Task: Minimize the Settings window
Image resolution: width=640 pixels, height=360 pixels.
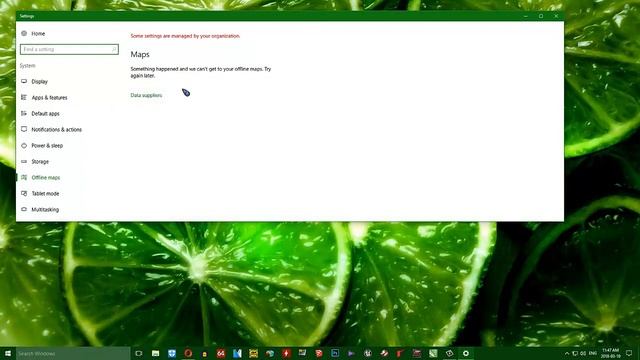Action: [526, 16]
